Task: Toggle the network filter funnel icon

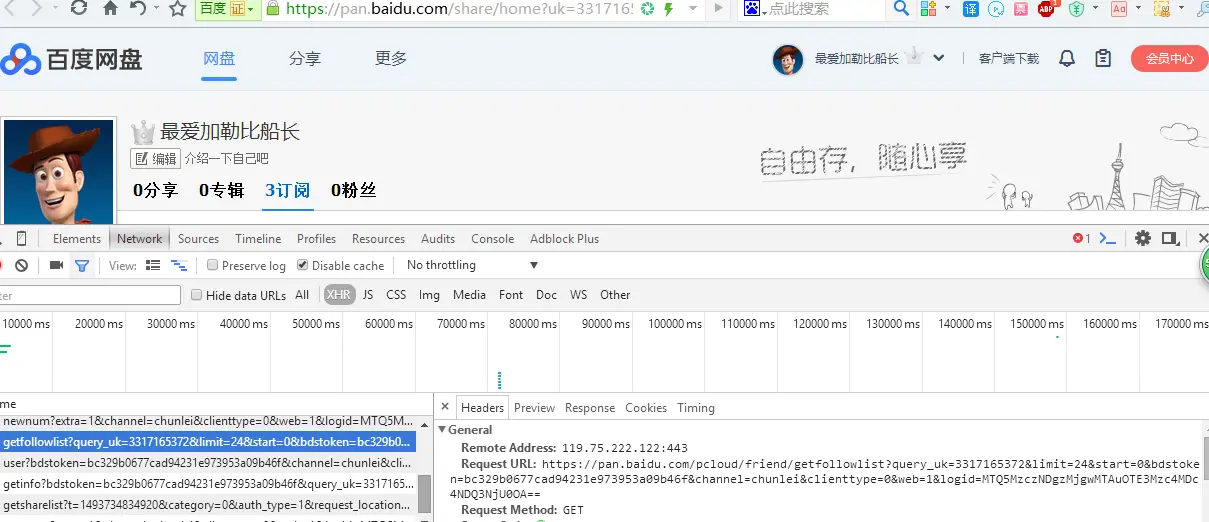Action: point(82,265)
